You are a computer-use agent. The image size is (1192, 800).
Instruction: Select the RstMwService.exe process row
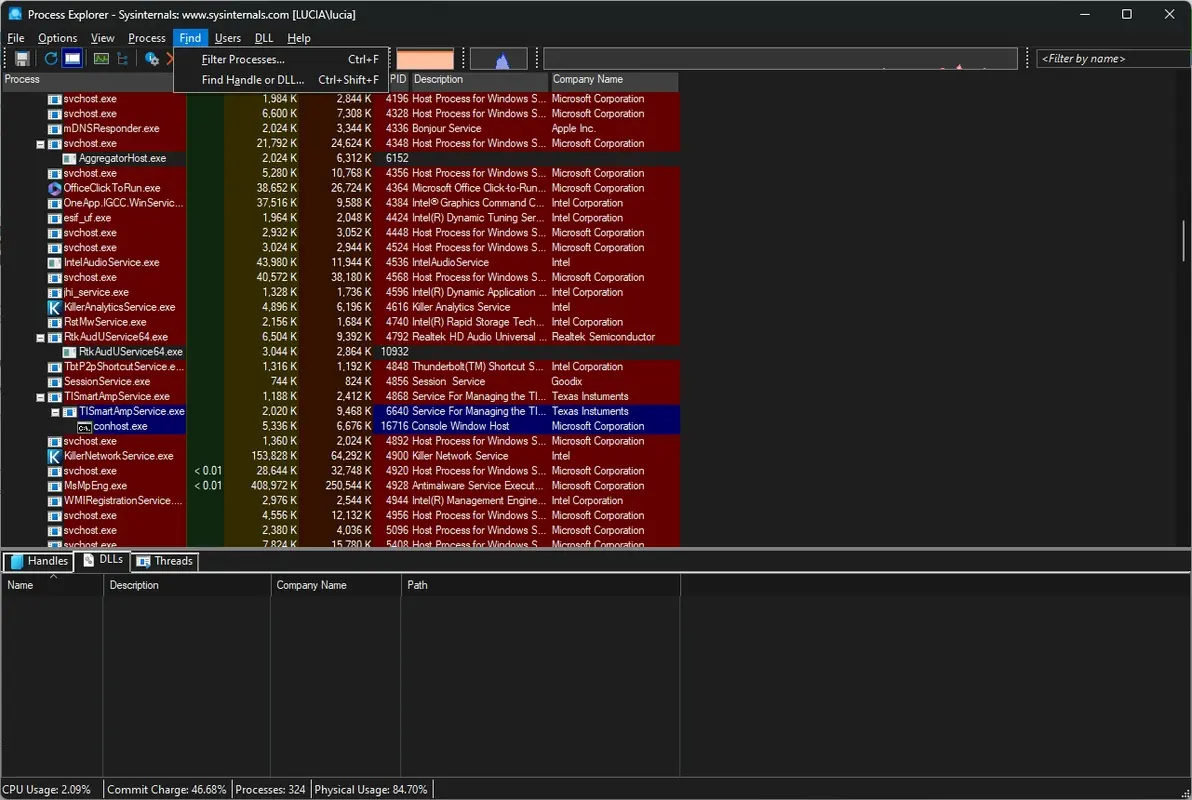tap(340, 322)
